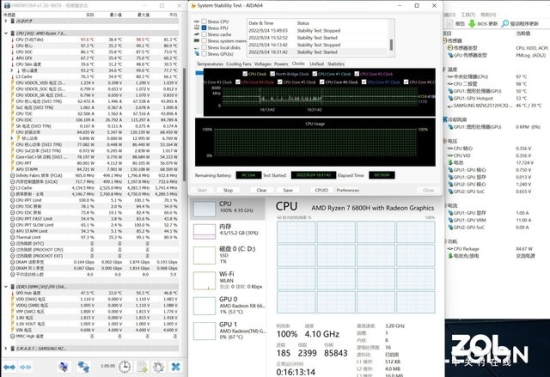Select the log row started at 16:31:42
The width and height of the screenshot is (550, 377).
tap(318, 52)
